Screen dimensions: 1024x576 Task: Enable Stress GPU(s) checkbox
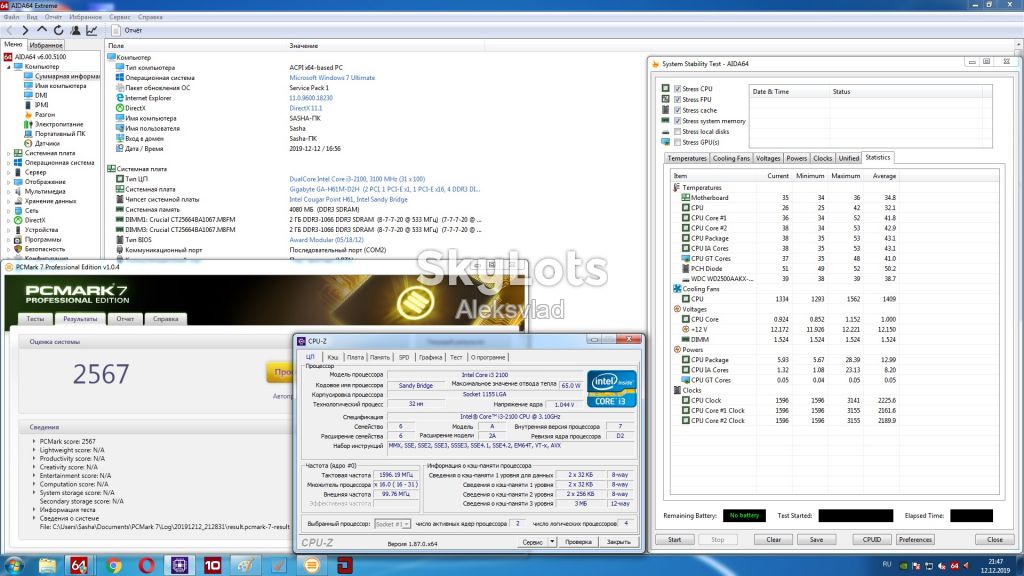(x=678, y=142)
